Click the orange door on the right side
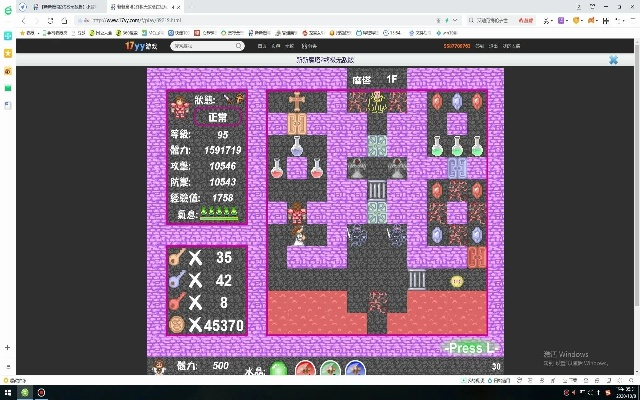Viewport: 640px width, 400px height. coord(477,257)
